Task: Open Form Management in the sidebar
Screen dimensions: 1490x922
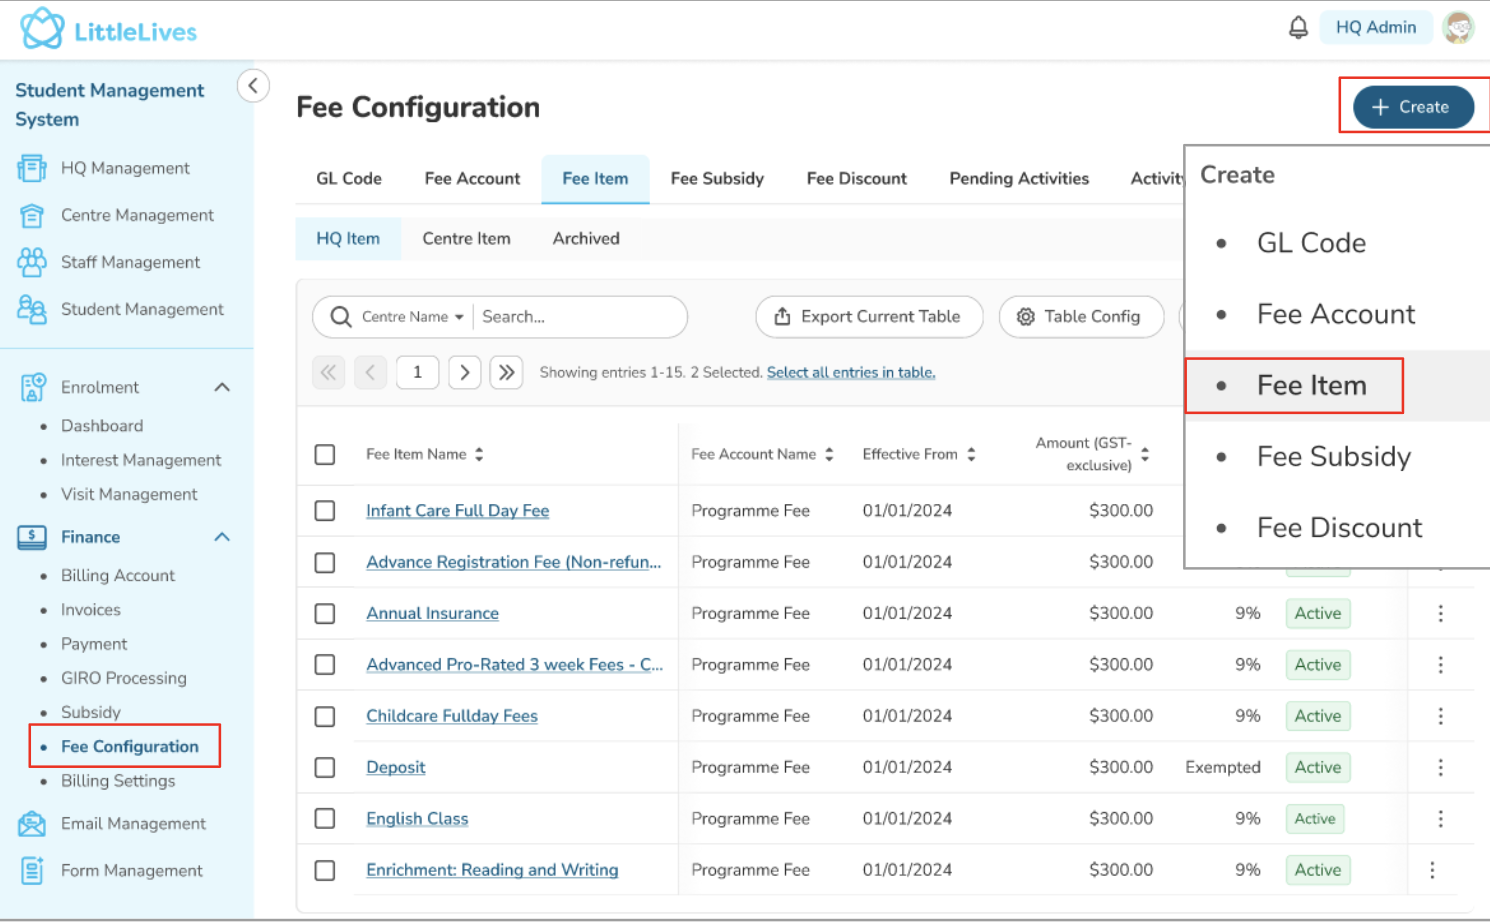Action: point(131,870)
